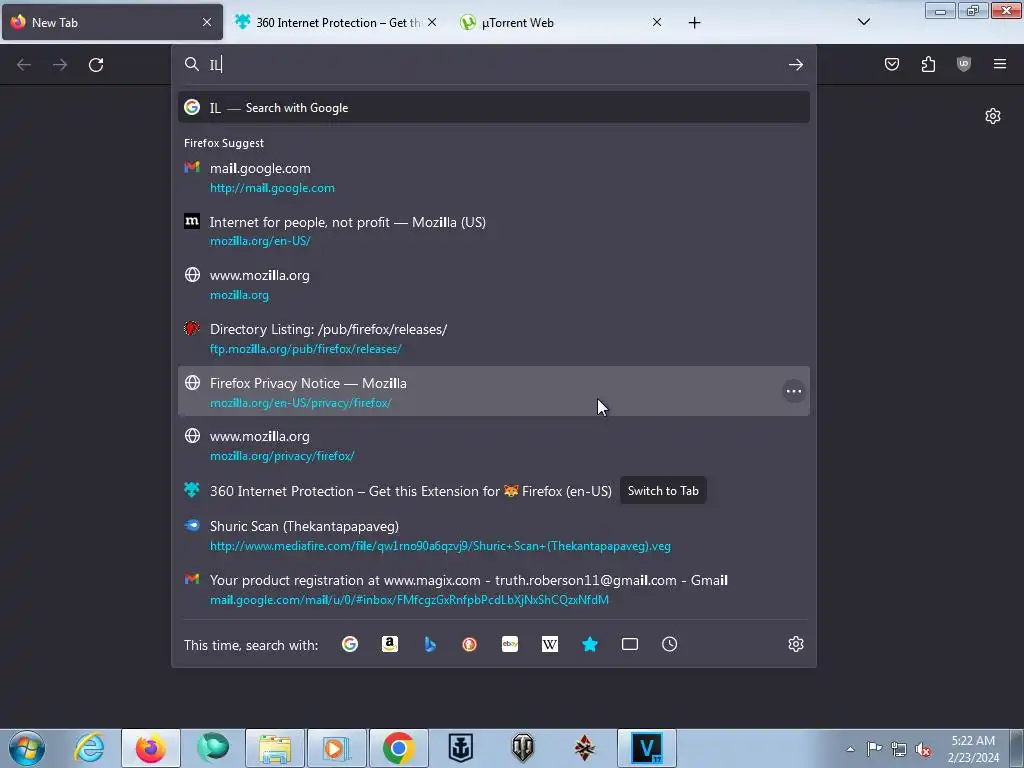Open Directory Listing /pub/firefox/releases/ result
1024x768 pixels.
point(494,338)
